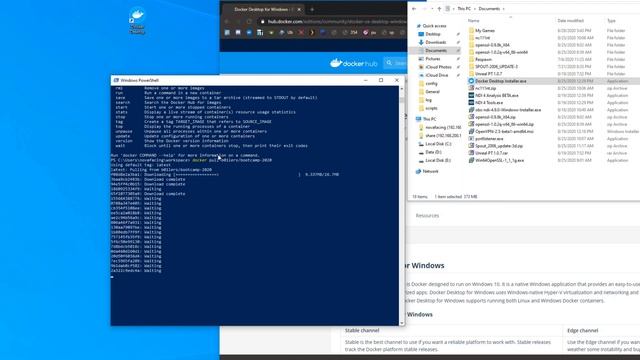This screenshot has width=640, height=360.
Task: Click the PowerShell scrollbar up arrow
Action: pyautogui.click(x=402, y=88)
